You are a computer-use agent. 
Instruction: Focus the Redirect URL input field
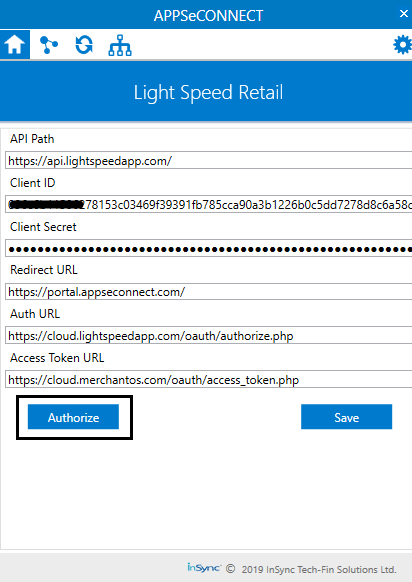[209, 292]
